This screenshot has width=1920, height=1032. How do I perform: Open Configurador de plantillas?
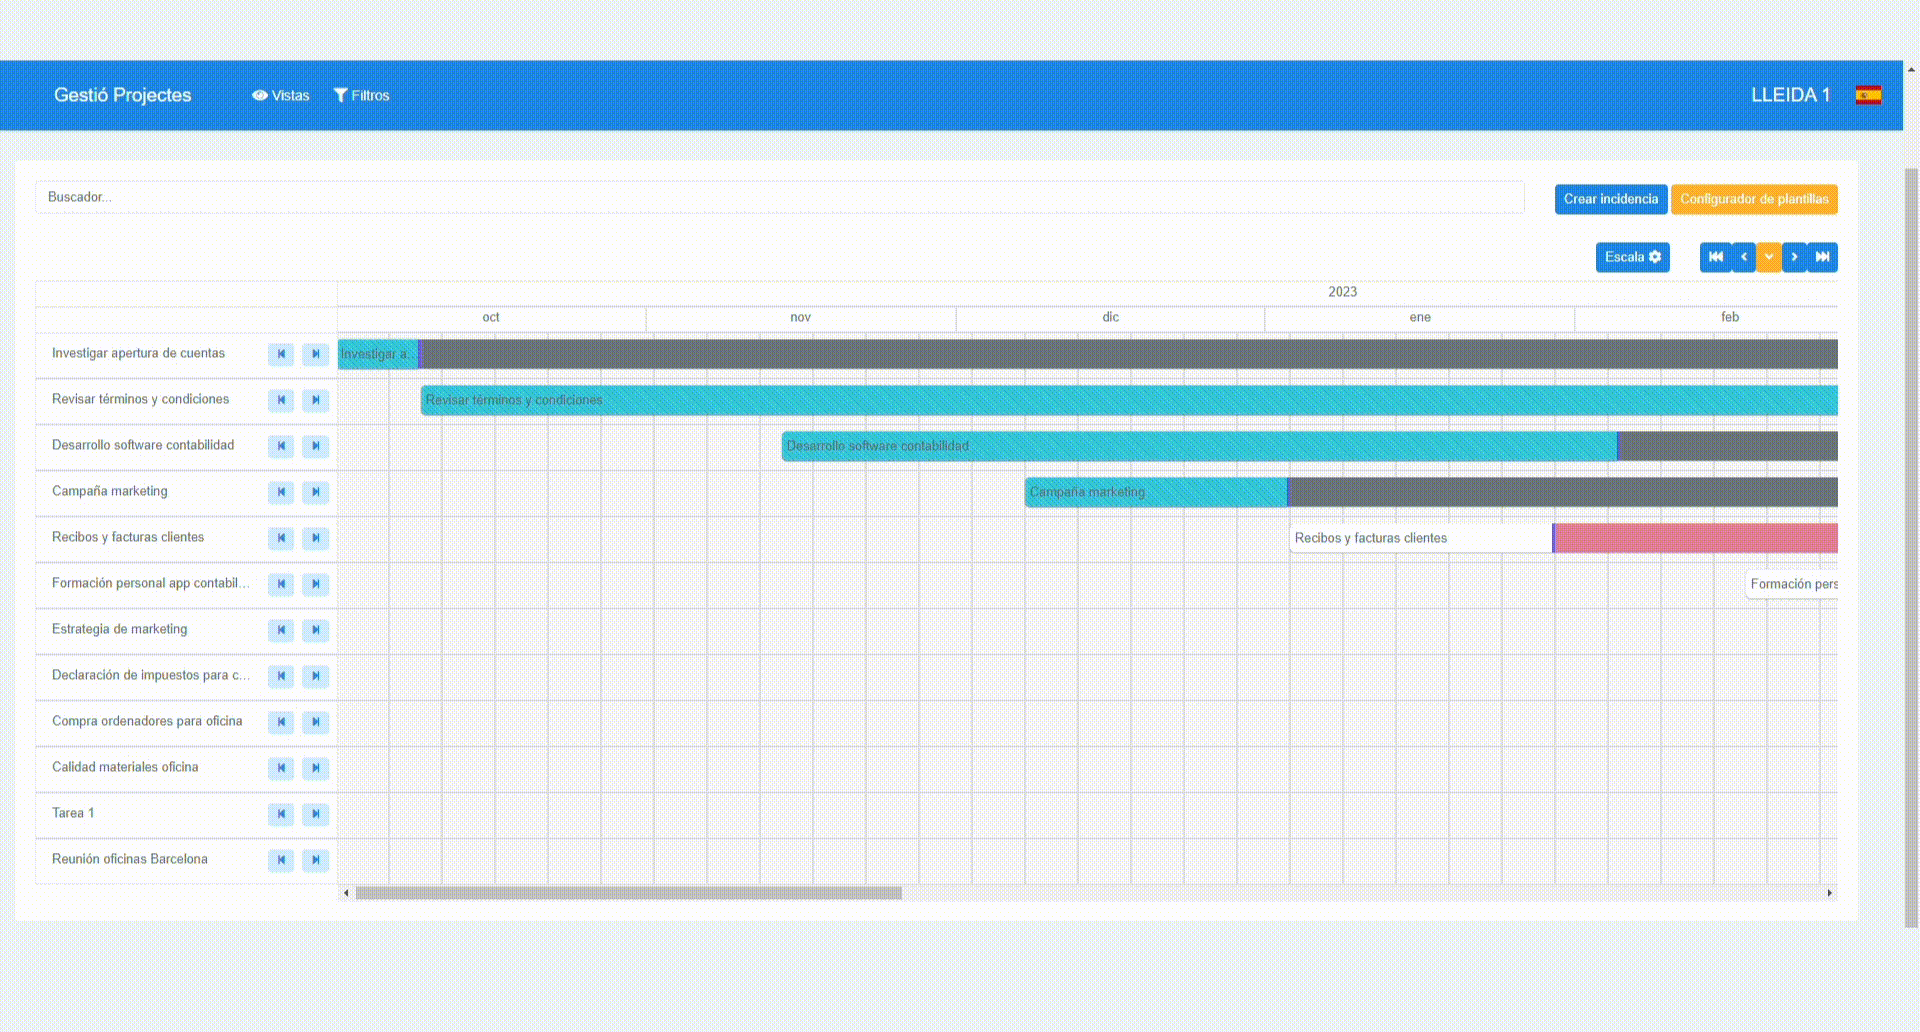(x=1753, y=199)
